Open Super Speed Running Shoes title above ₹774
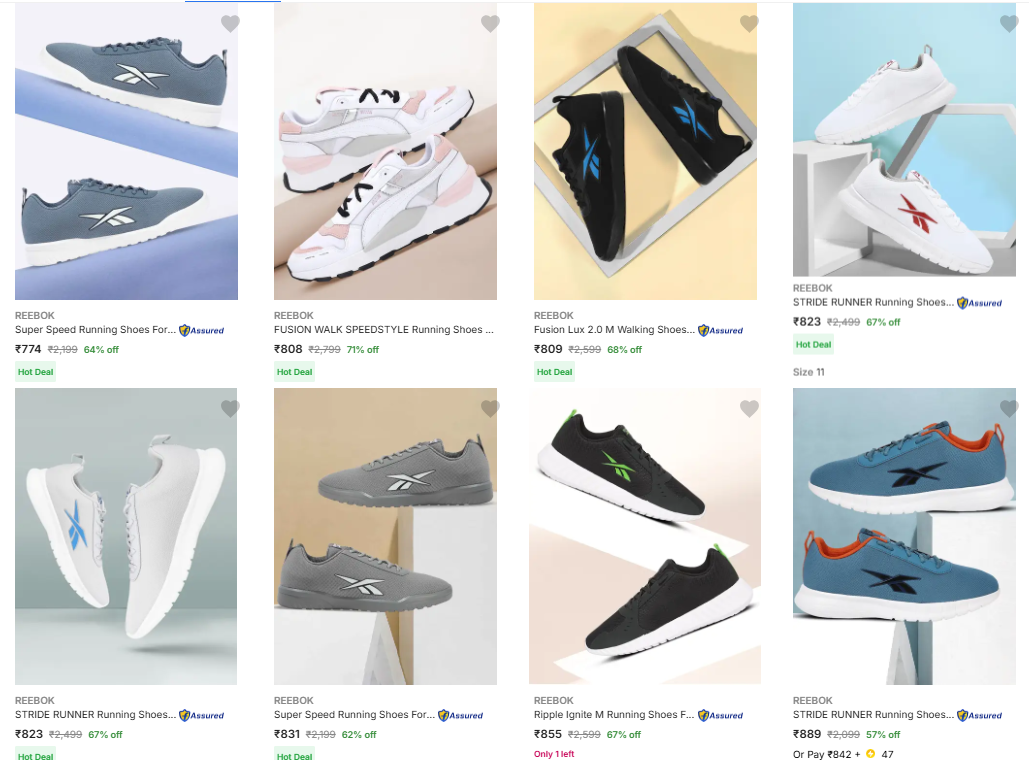This screenshot has height=760, width=1029. click(x=95, y=329)
